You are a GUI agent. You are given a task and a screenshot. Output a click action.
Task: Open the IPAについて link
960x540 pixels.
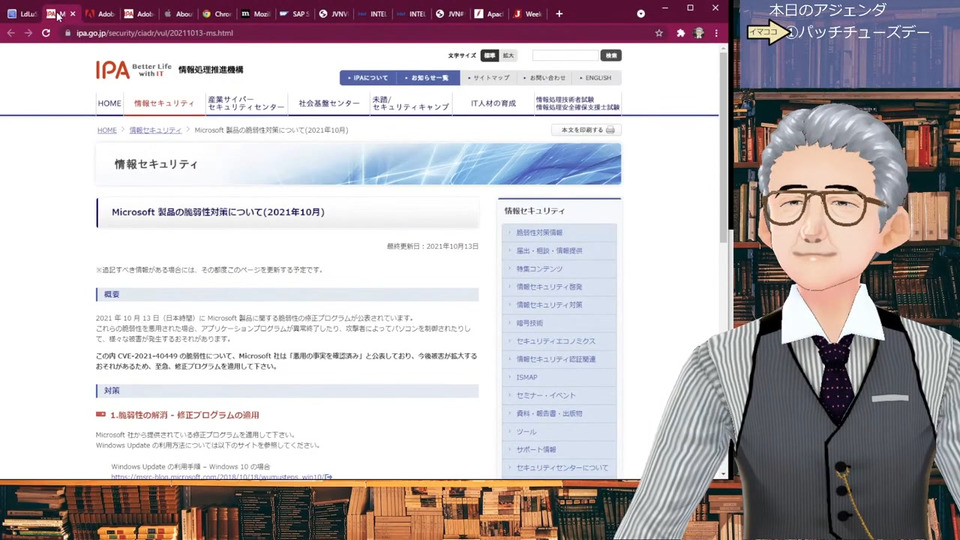click(368, 78)
